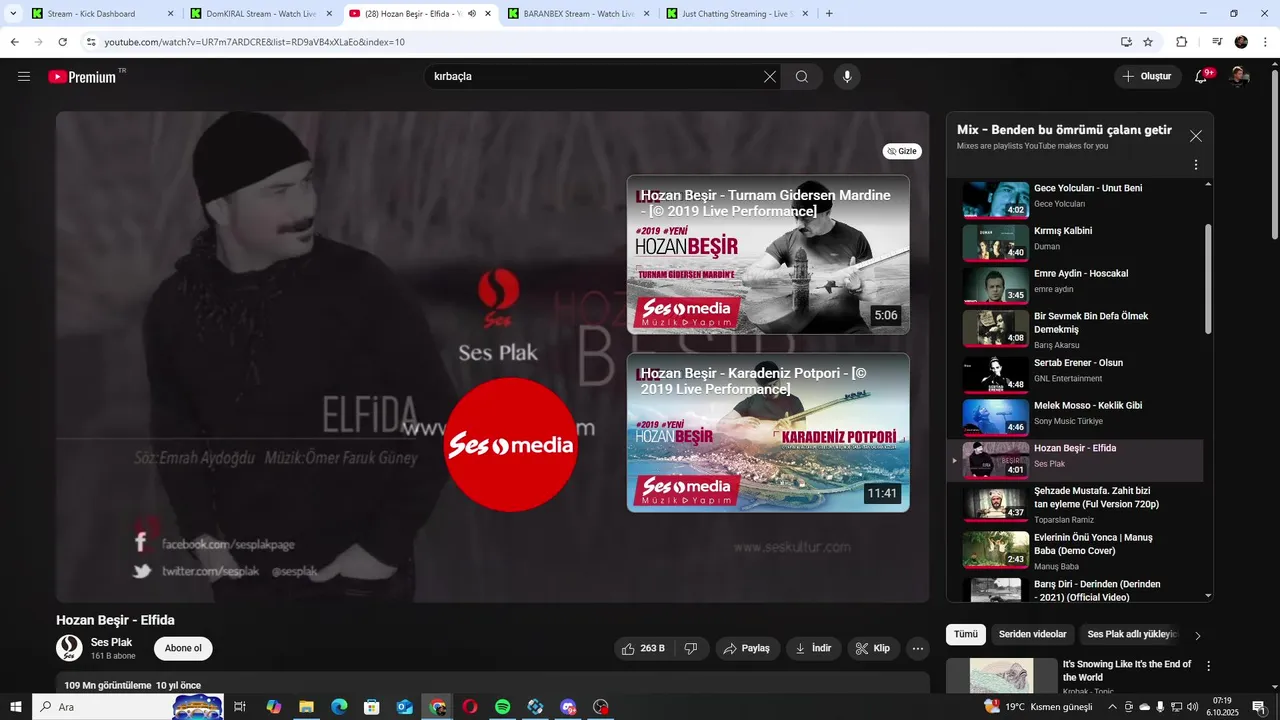1280x720 pixels.
Task: Open the YouTube guide hamburger menu
Action: coord(24,77)
